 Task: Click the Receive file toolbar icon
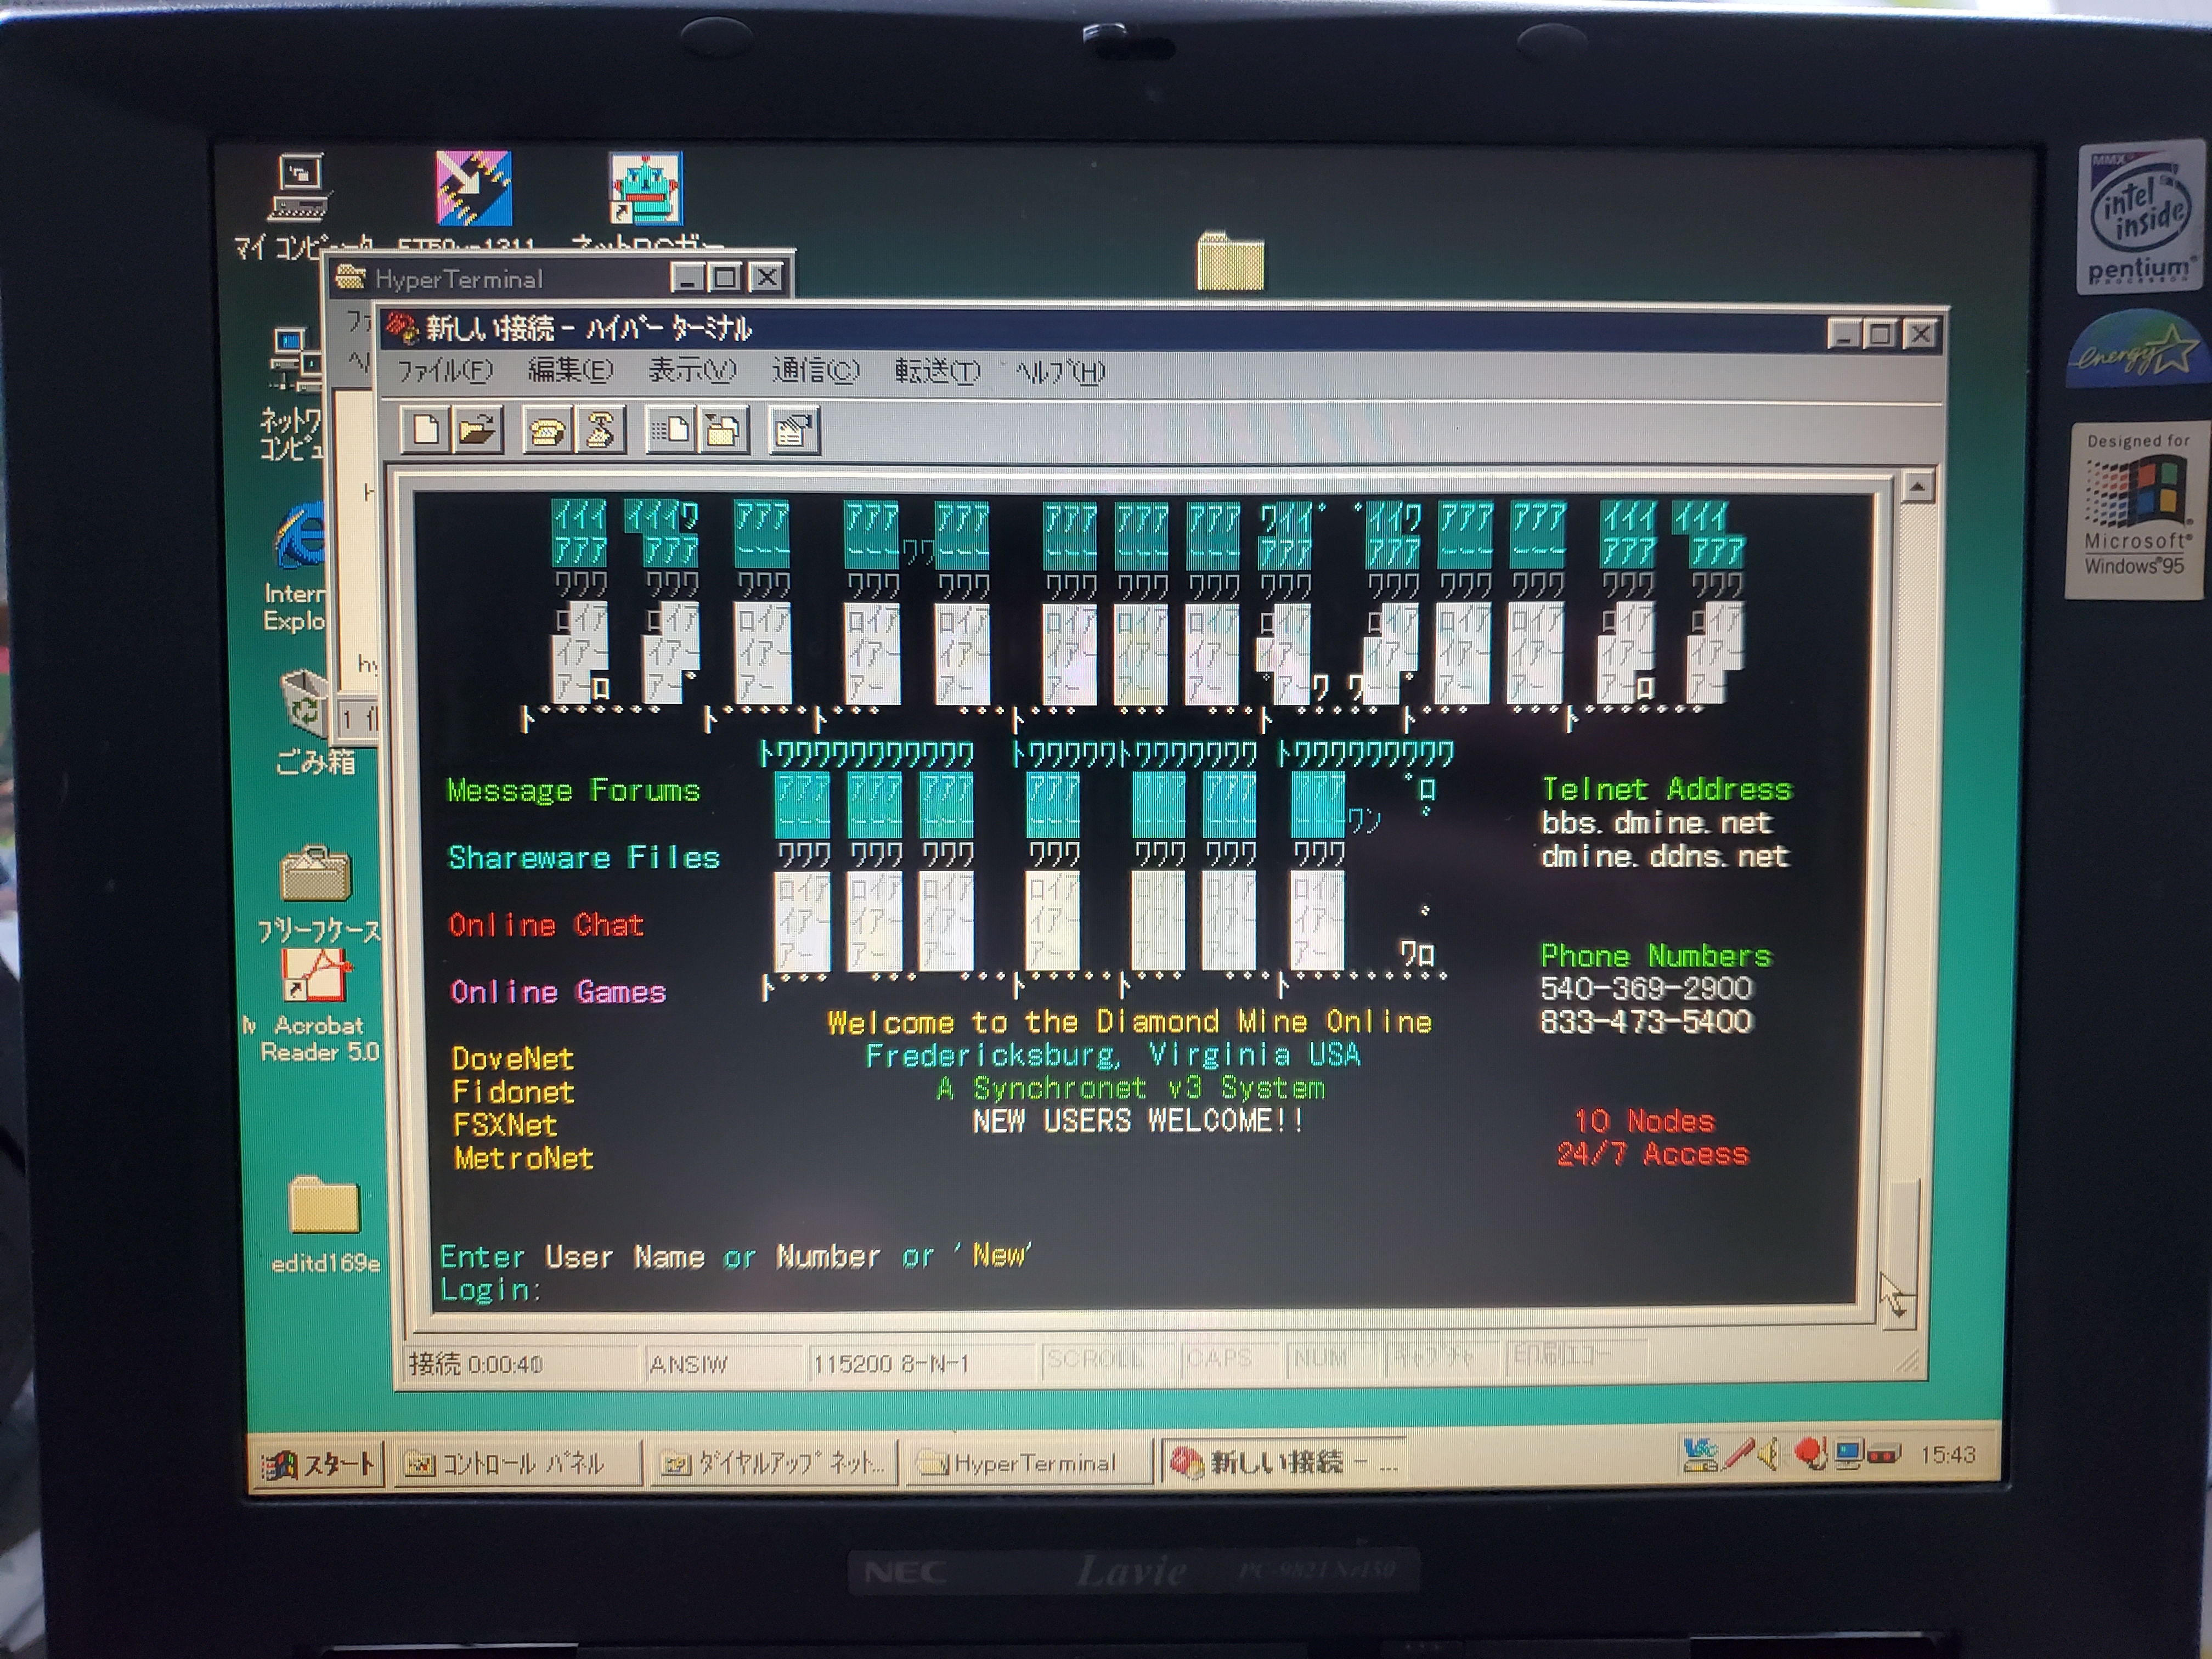(723, 431)
